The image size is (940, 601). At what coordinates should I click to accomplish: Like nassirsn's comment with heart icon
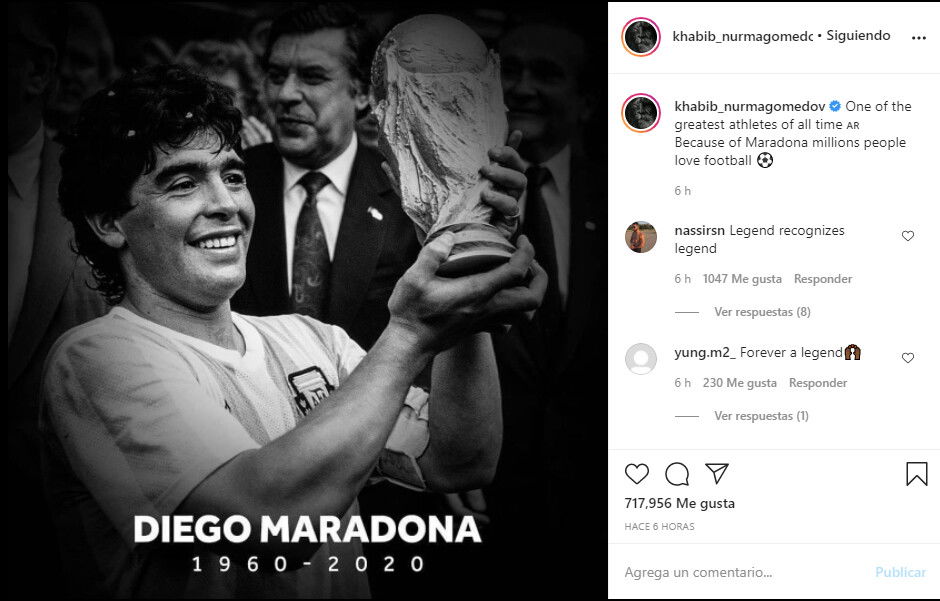click(x=908, y=236)
